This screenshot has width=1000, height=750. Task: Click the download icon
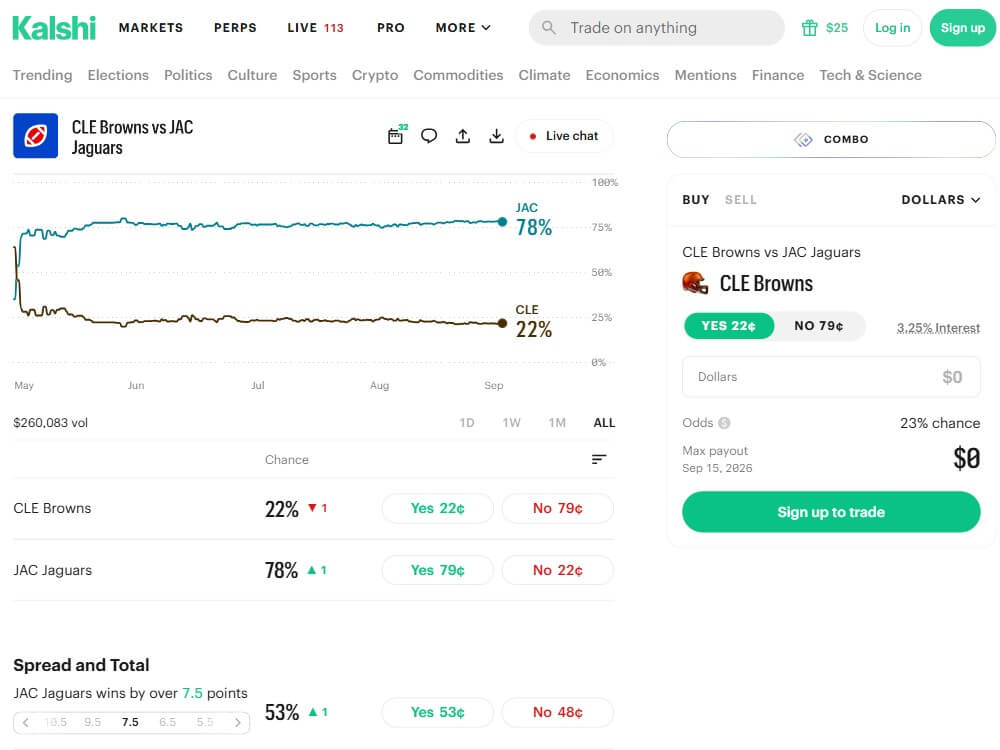click(x=496, y=136)
